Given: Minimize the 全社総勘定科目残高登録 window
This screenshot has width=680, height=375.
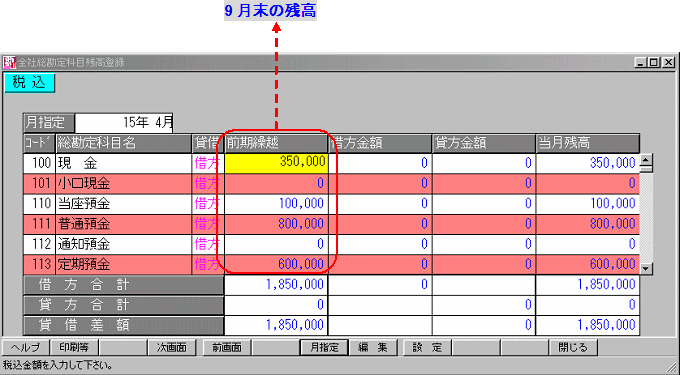Looking at the screenshot, I should (641, 63).
